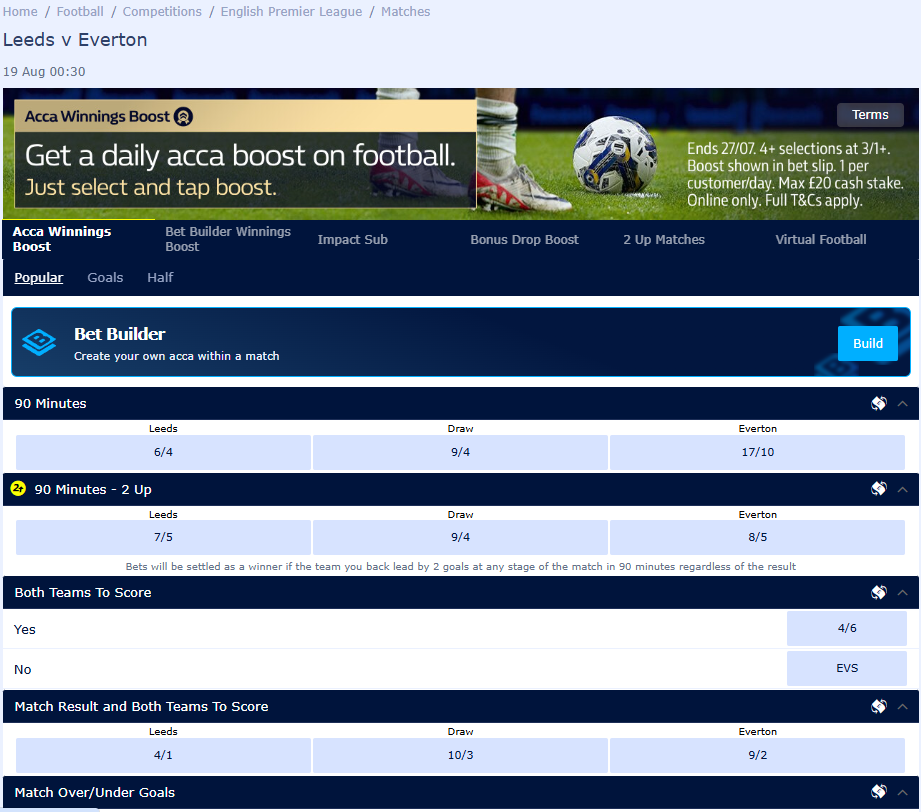Viewport: 921px width, 812px height.
Task: Collapse the 90 Minutes market with its chevron
Action: (903, 403)
